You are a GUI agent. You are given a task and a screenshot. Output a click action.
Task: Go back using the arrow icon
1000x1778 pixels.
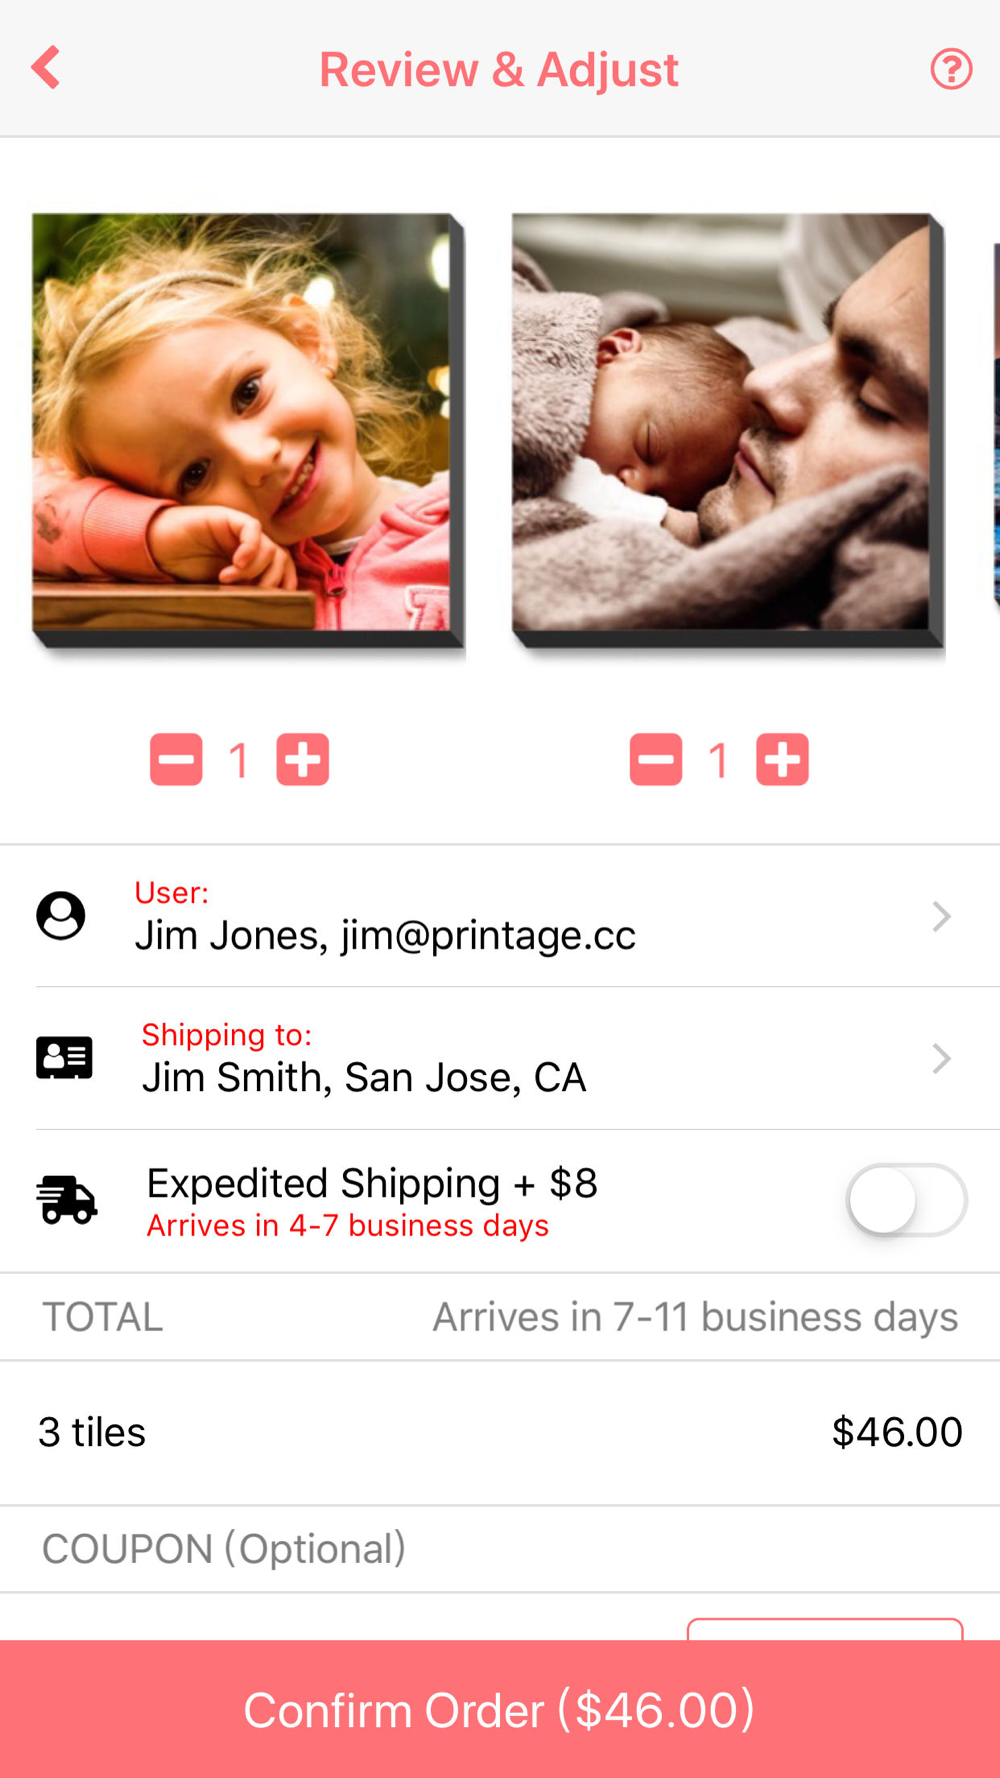(46, 68)
